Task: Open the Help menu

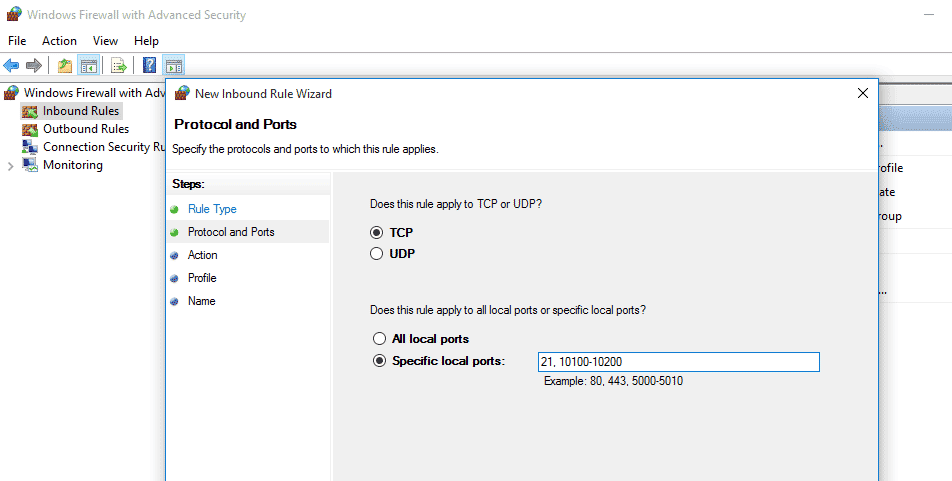Action: point(146,41)
